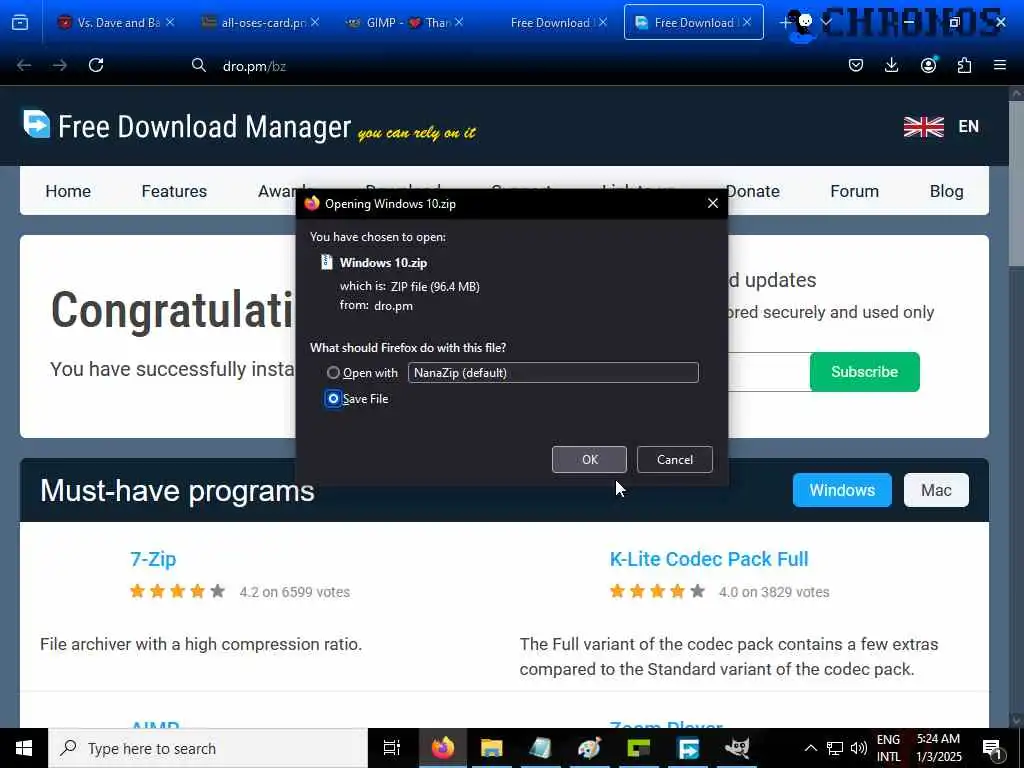This screenshot has width=1024, height=768.
Task: Select the Open with radio button
Action: coord(333,373)
